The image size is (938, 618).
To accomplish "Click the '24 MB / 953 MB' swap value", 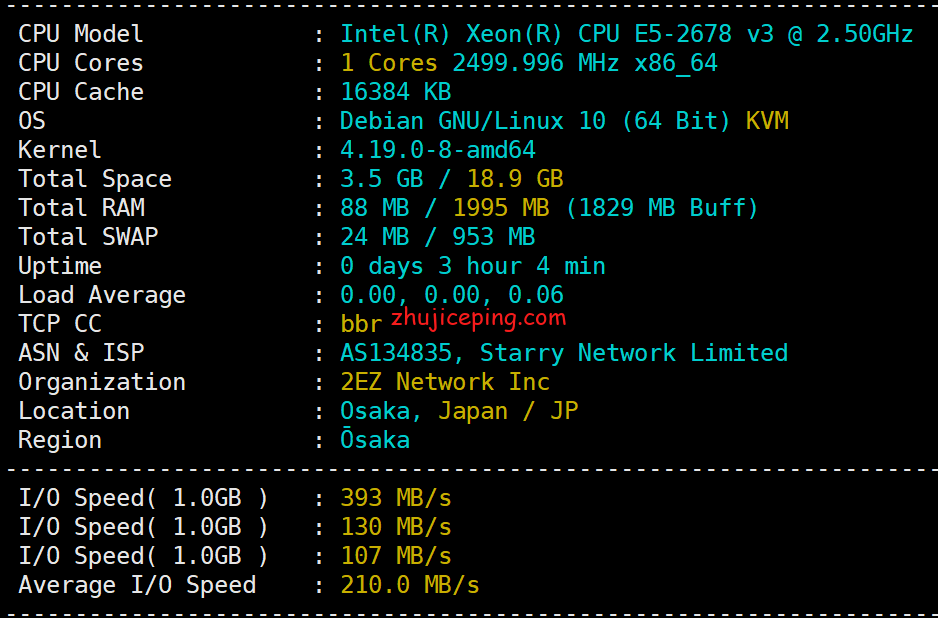I will point(437,237).
